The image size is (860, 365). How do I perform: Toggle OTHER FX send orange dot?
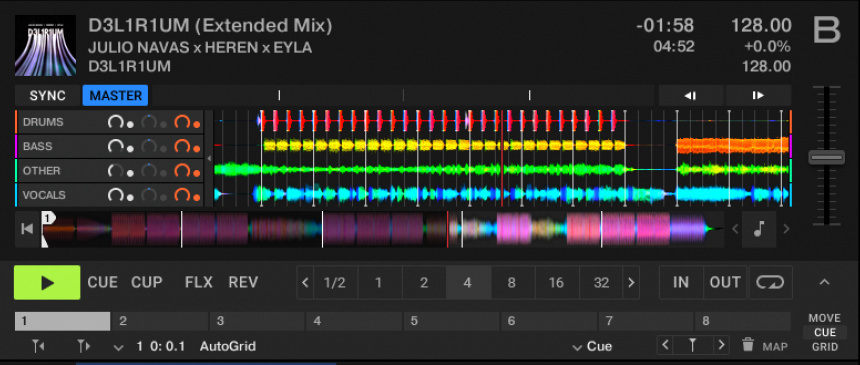pos(197,173)
